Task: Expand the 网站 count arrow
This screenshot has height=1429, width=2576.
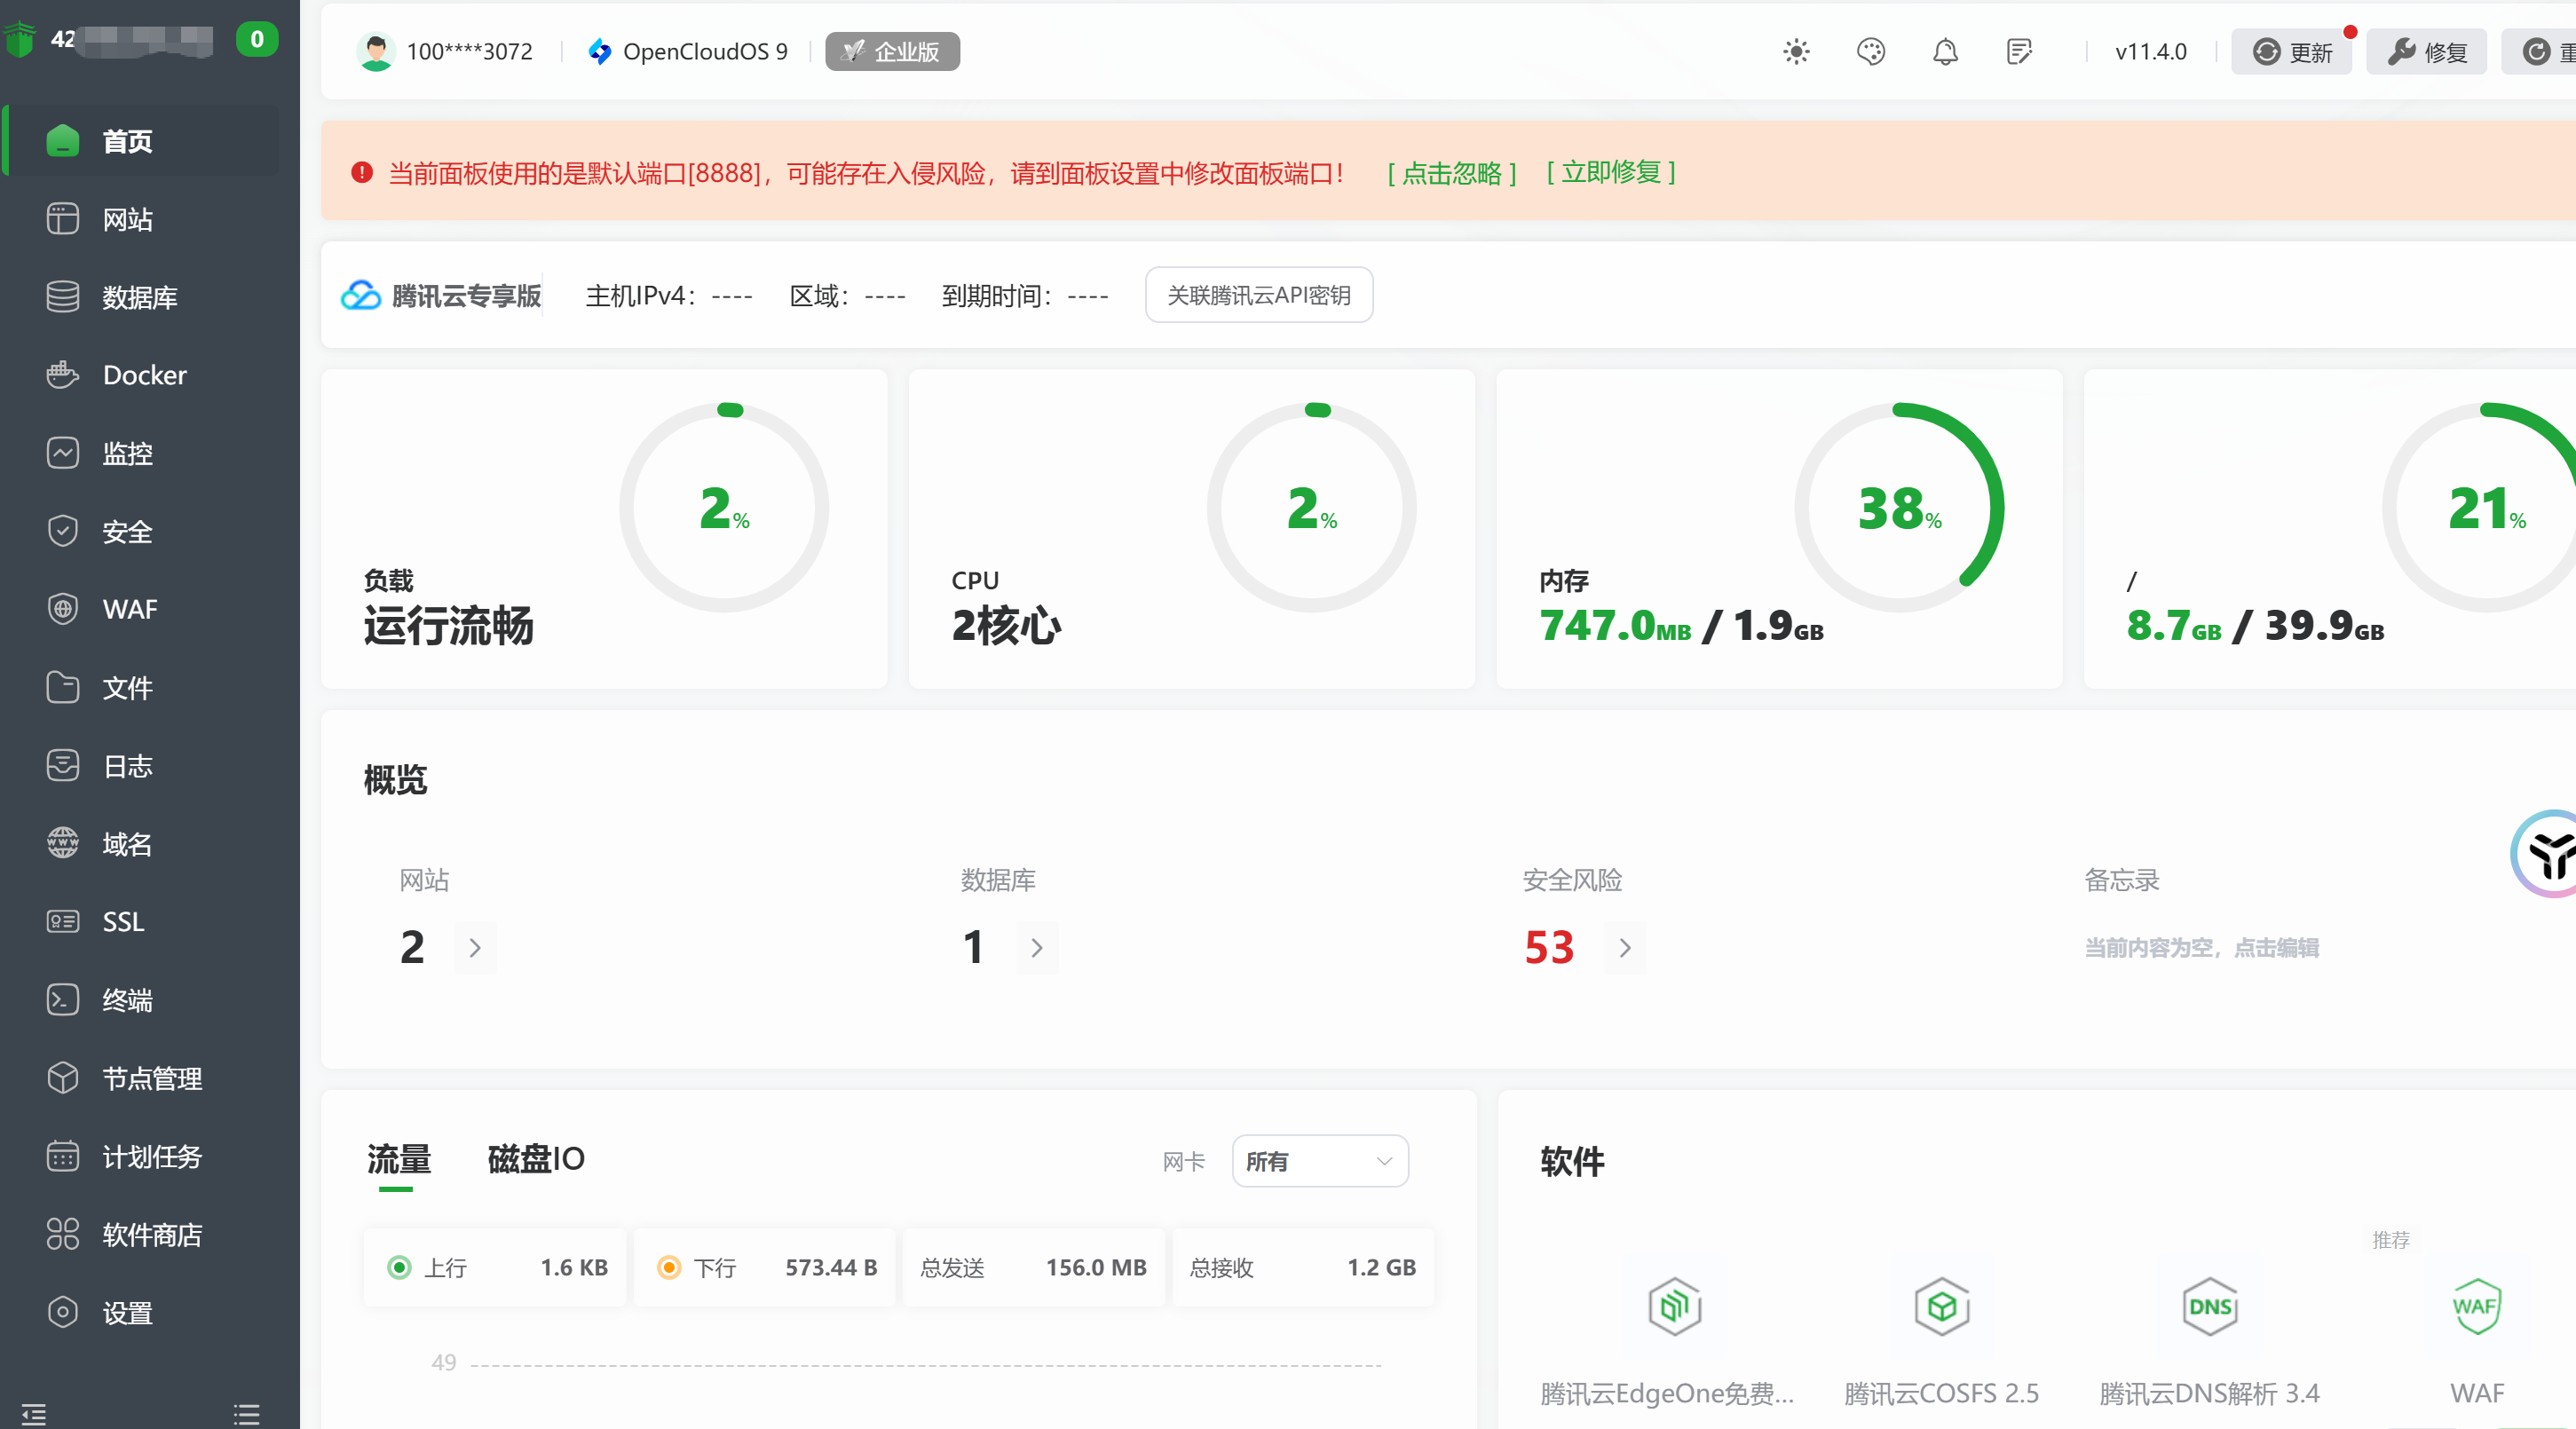Action: coord(475,948)
